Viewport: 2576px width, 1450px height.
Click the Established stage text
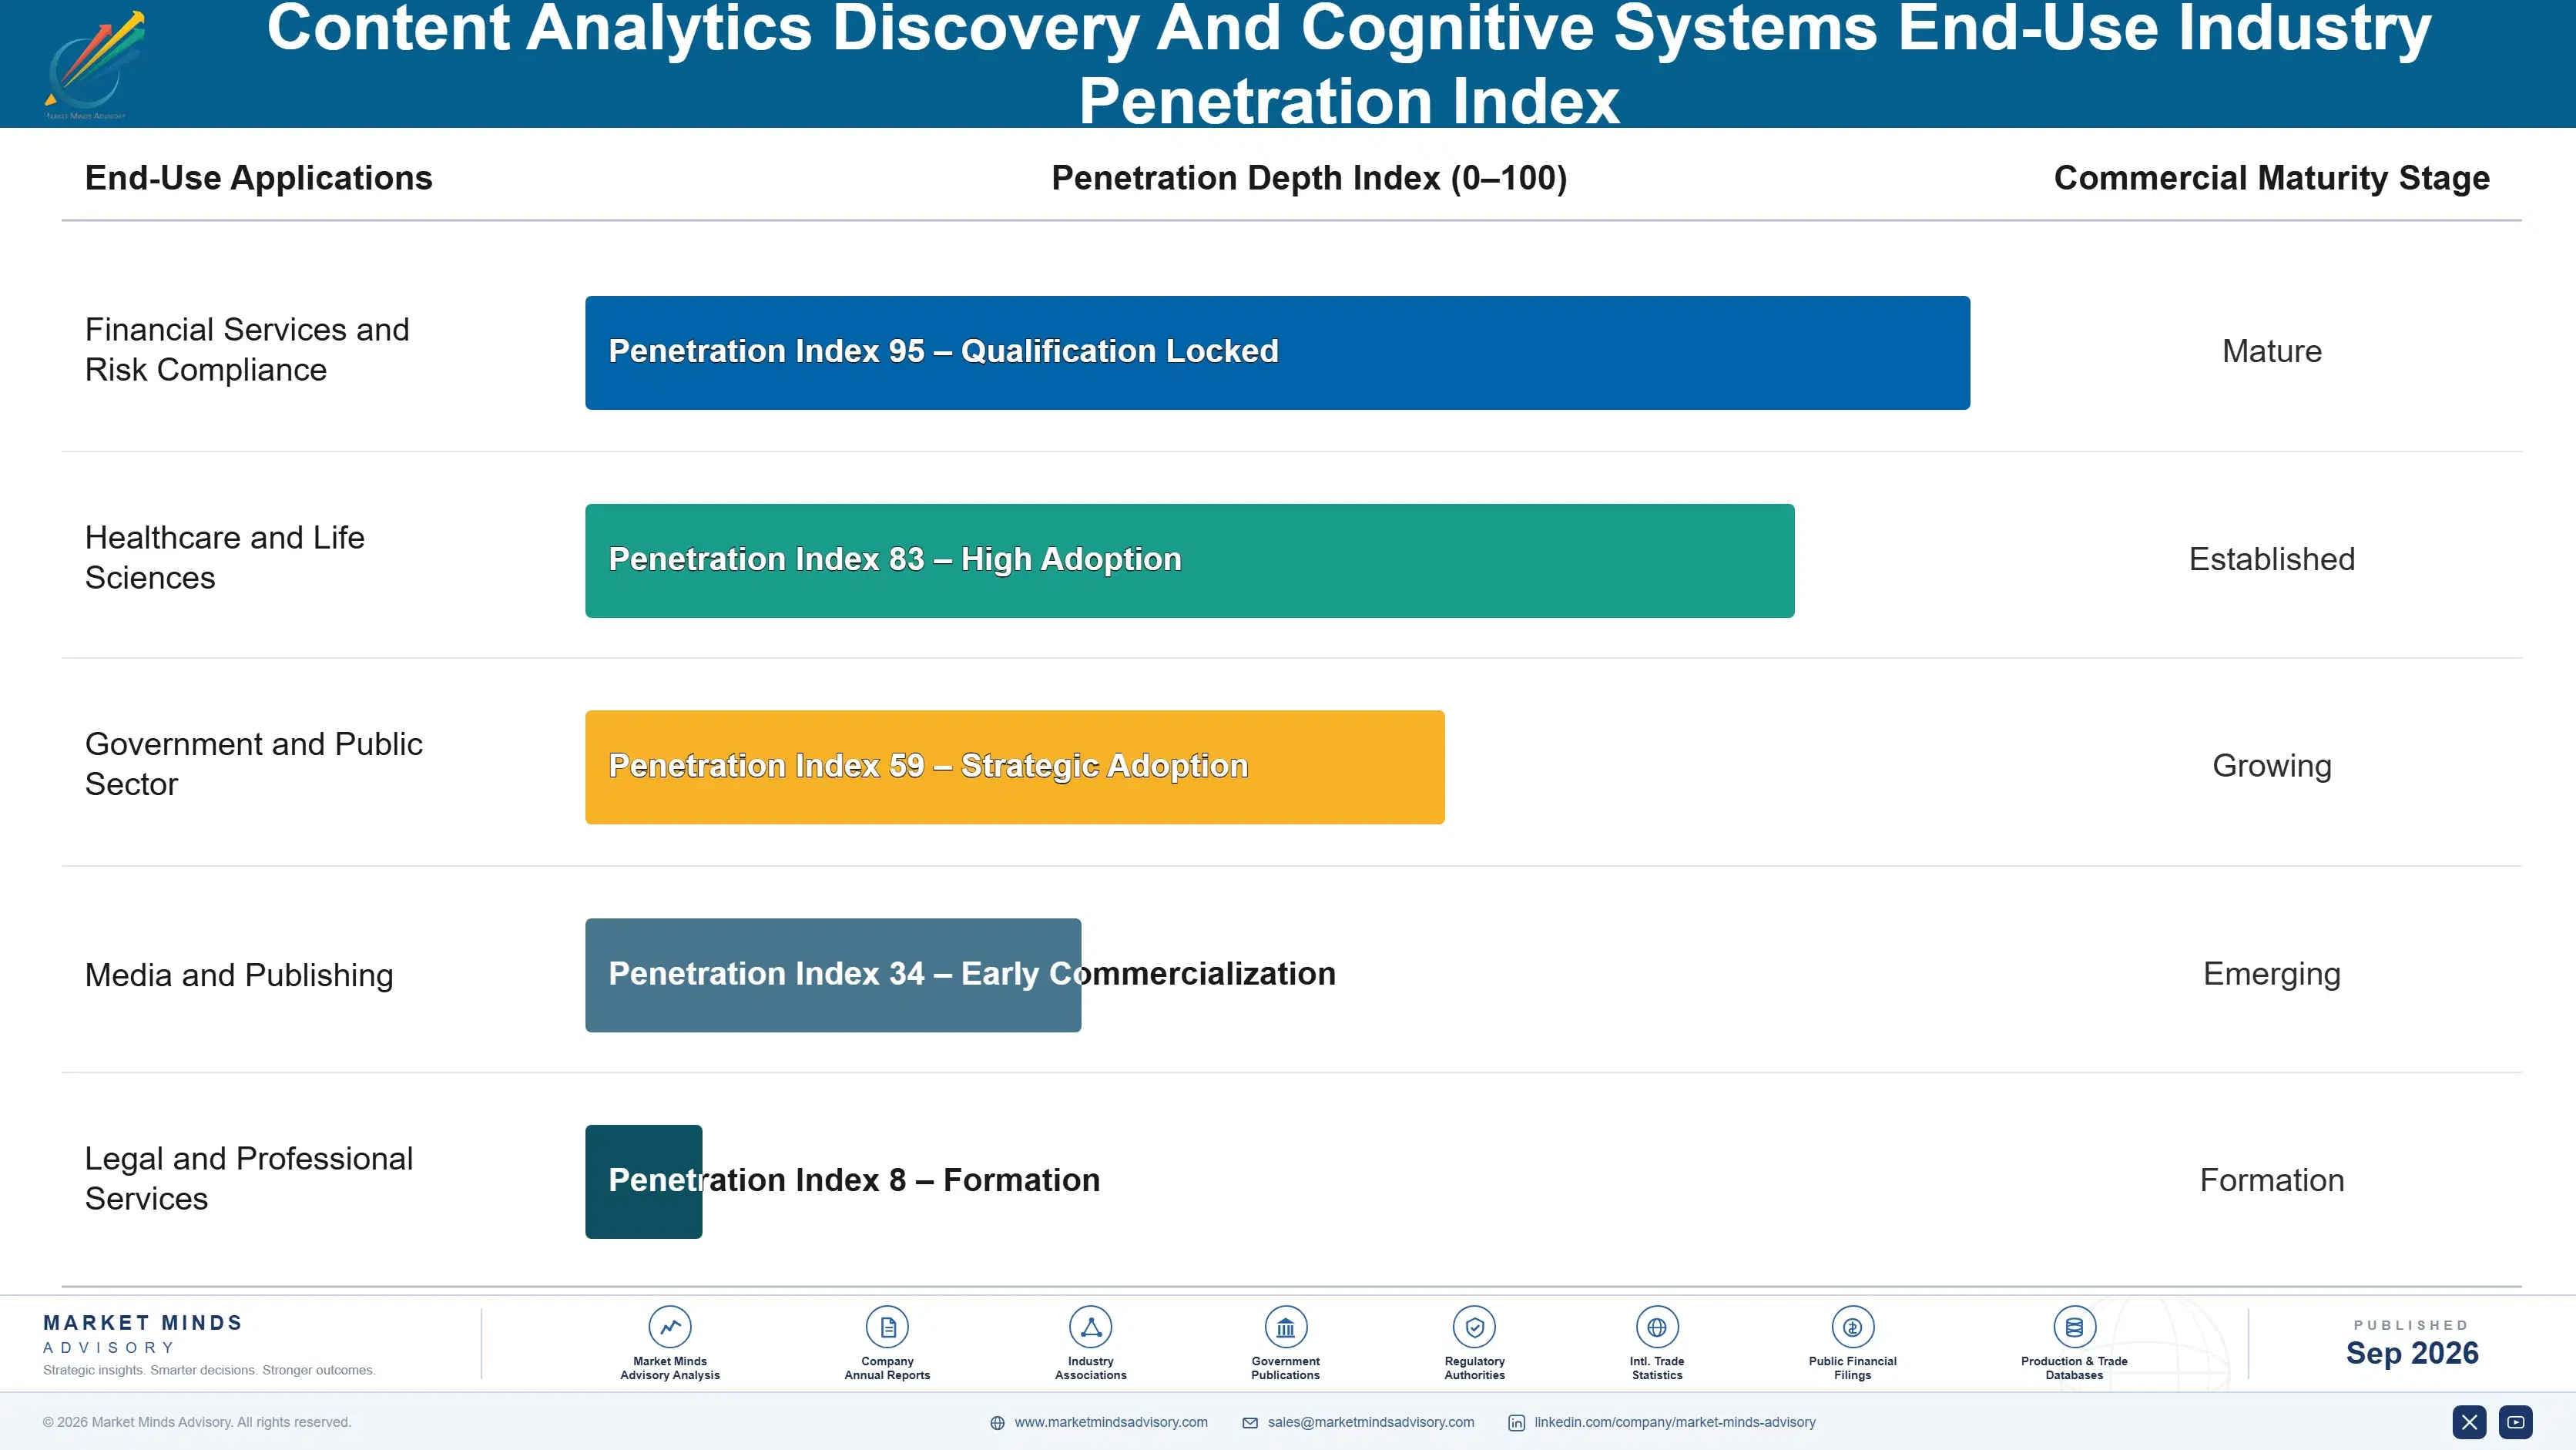[2272, 559]
